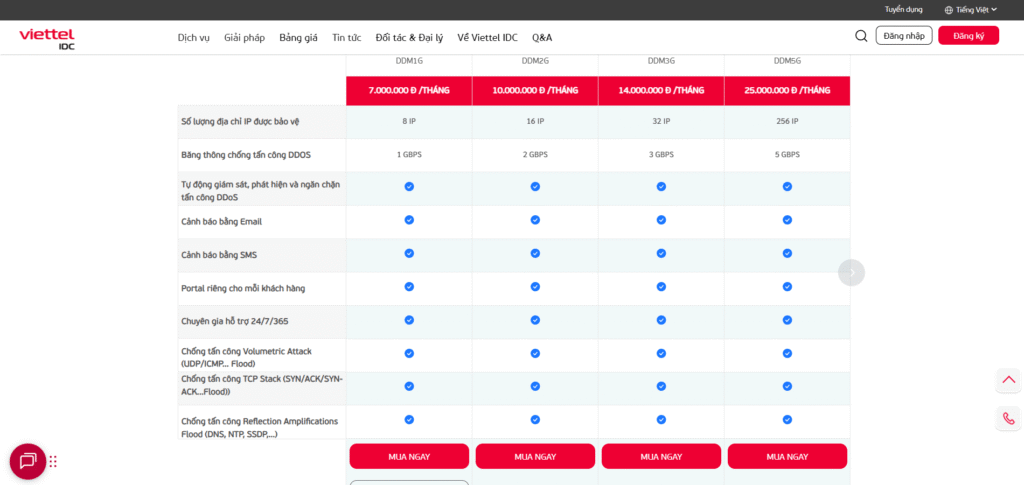Open the Tuyển dụng link

click(903, 9)
